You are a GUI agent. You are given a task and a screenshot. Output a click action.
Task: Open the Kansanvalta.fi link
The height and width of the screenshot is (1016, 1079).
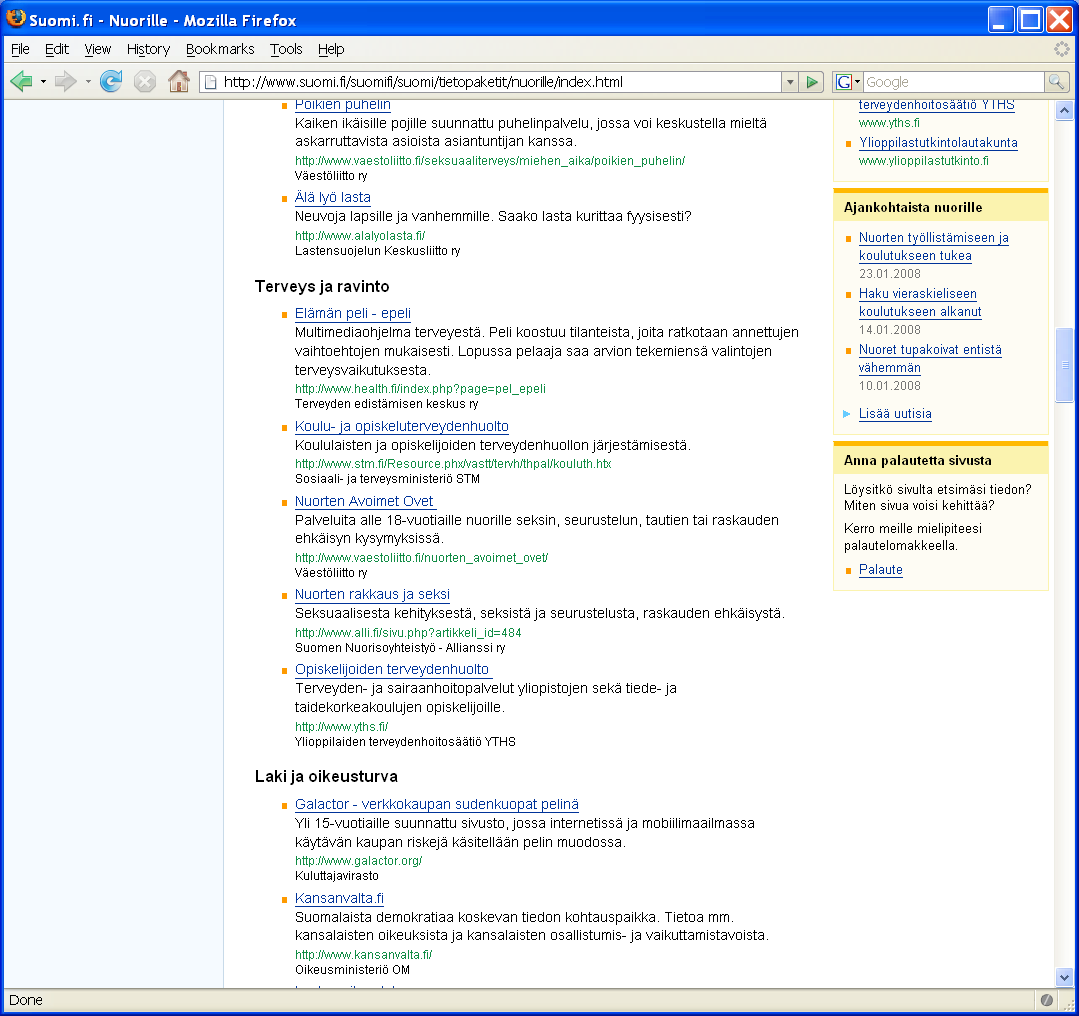pos(339,898)
